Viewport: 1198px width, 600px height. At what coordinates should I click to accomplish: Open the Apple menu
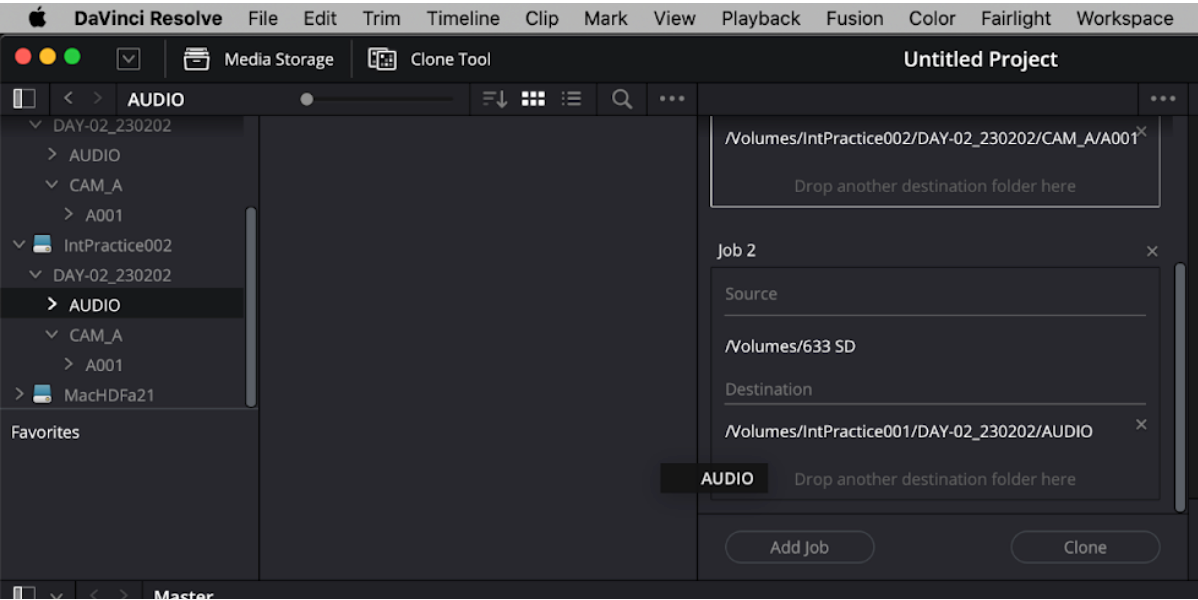coord(37,17)
